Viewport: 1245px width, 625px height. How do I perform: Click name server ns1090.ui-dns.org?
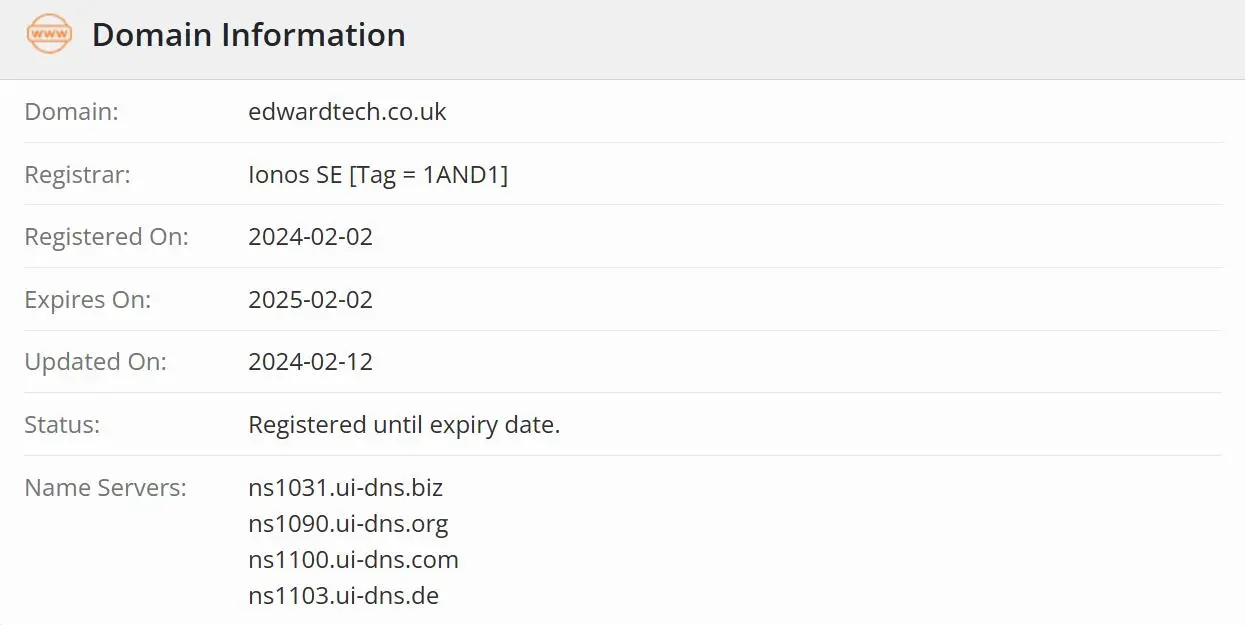point(348,523)
